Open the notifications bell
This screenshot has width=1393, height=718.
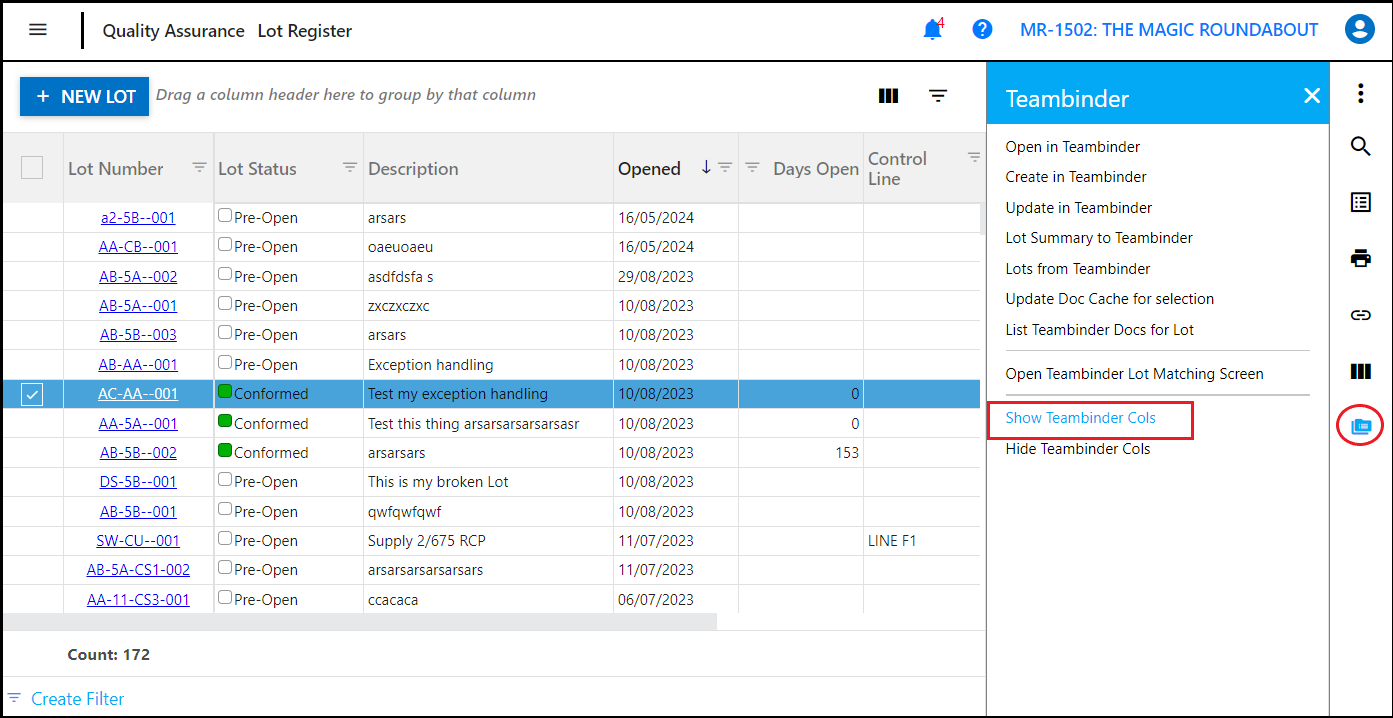click(932, 30)
